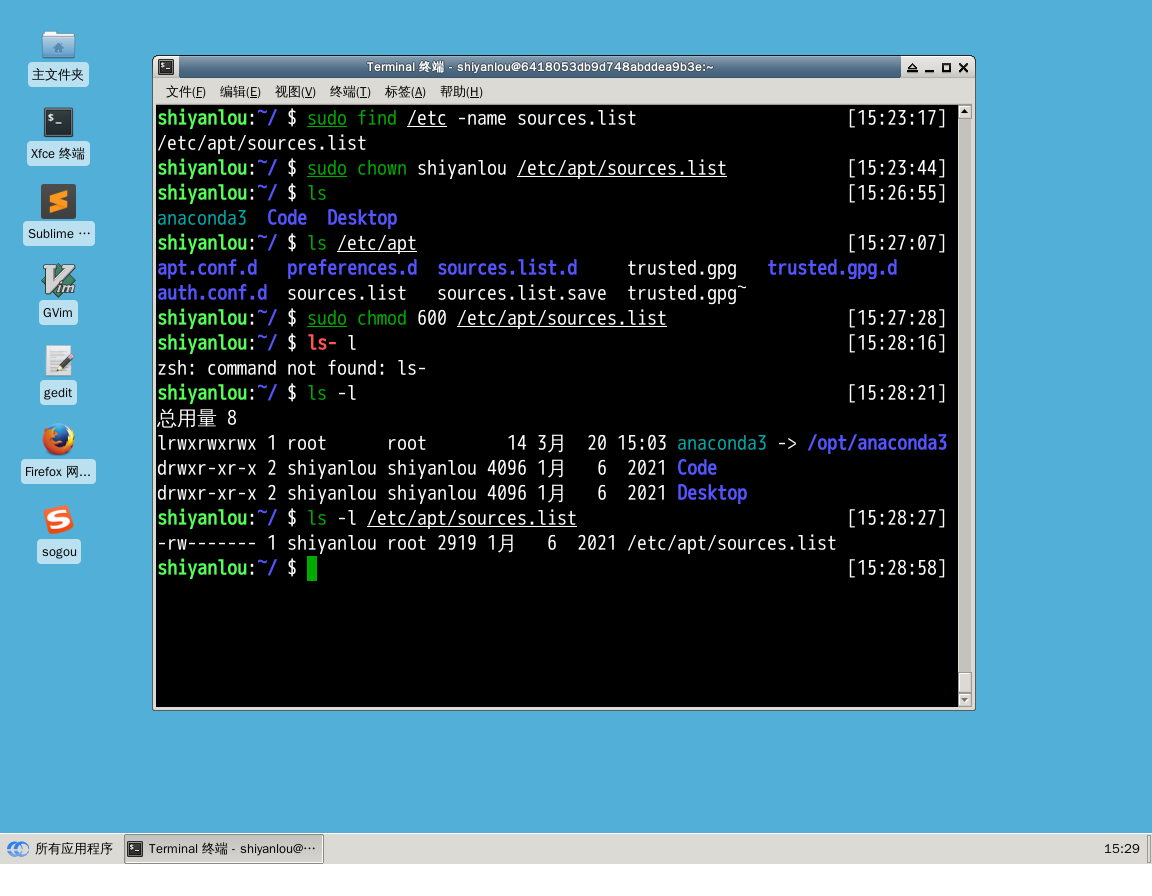This screenshot has width=1152, height=896.
Task: Open the 所有应用程序 applications menu
Action: click(60, 849)
